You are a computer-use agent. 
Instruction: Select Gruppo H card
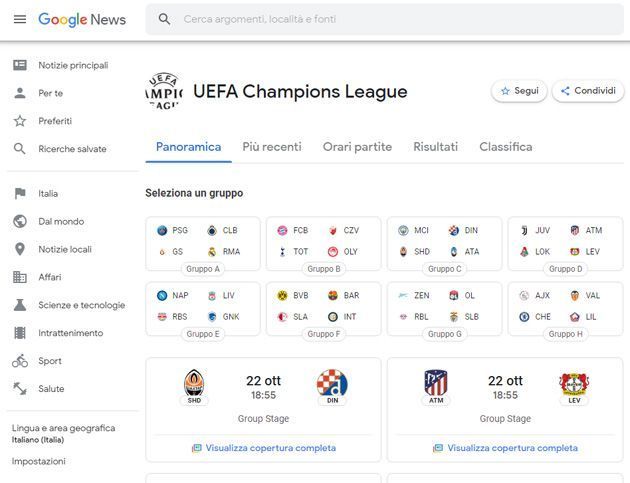click(565, 308)
